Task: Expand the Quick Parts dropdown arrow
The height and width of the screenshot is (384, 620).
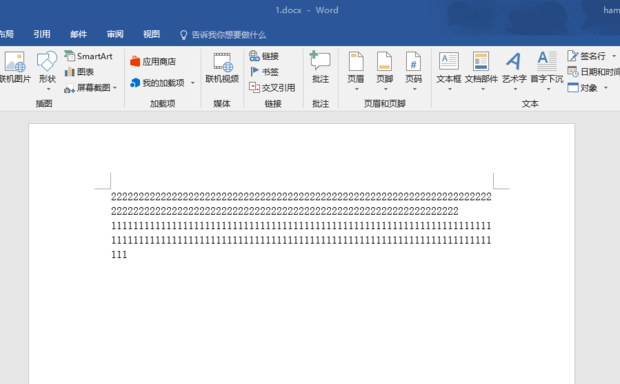Action: coord(483,89)
